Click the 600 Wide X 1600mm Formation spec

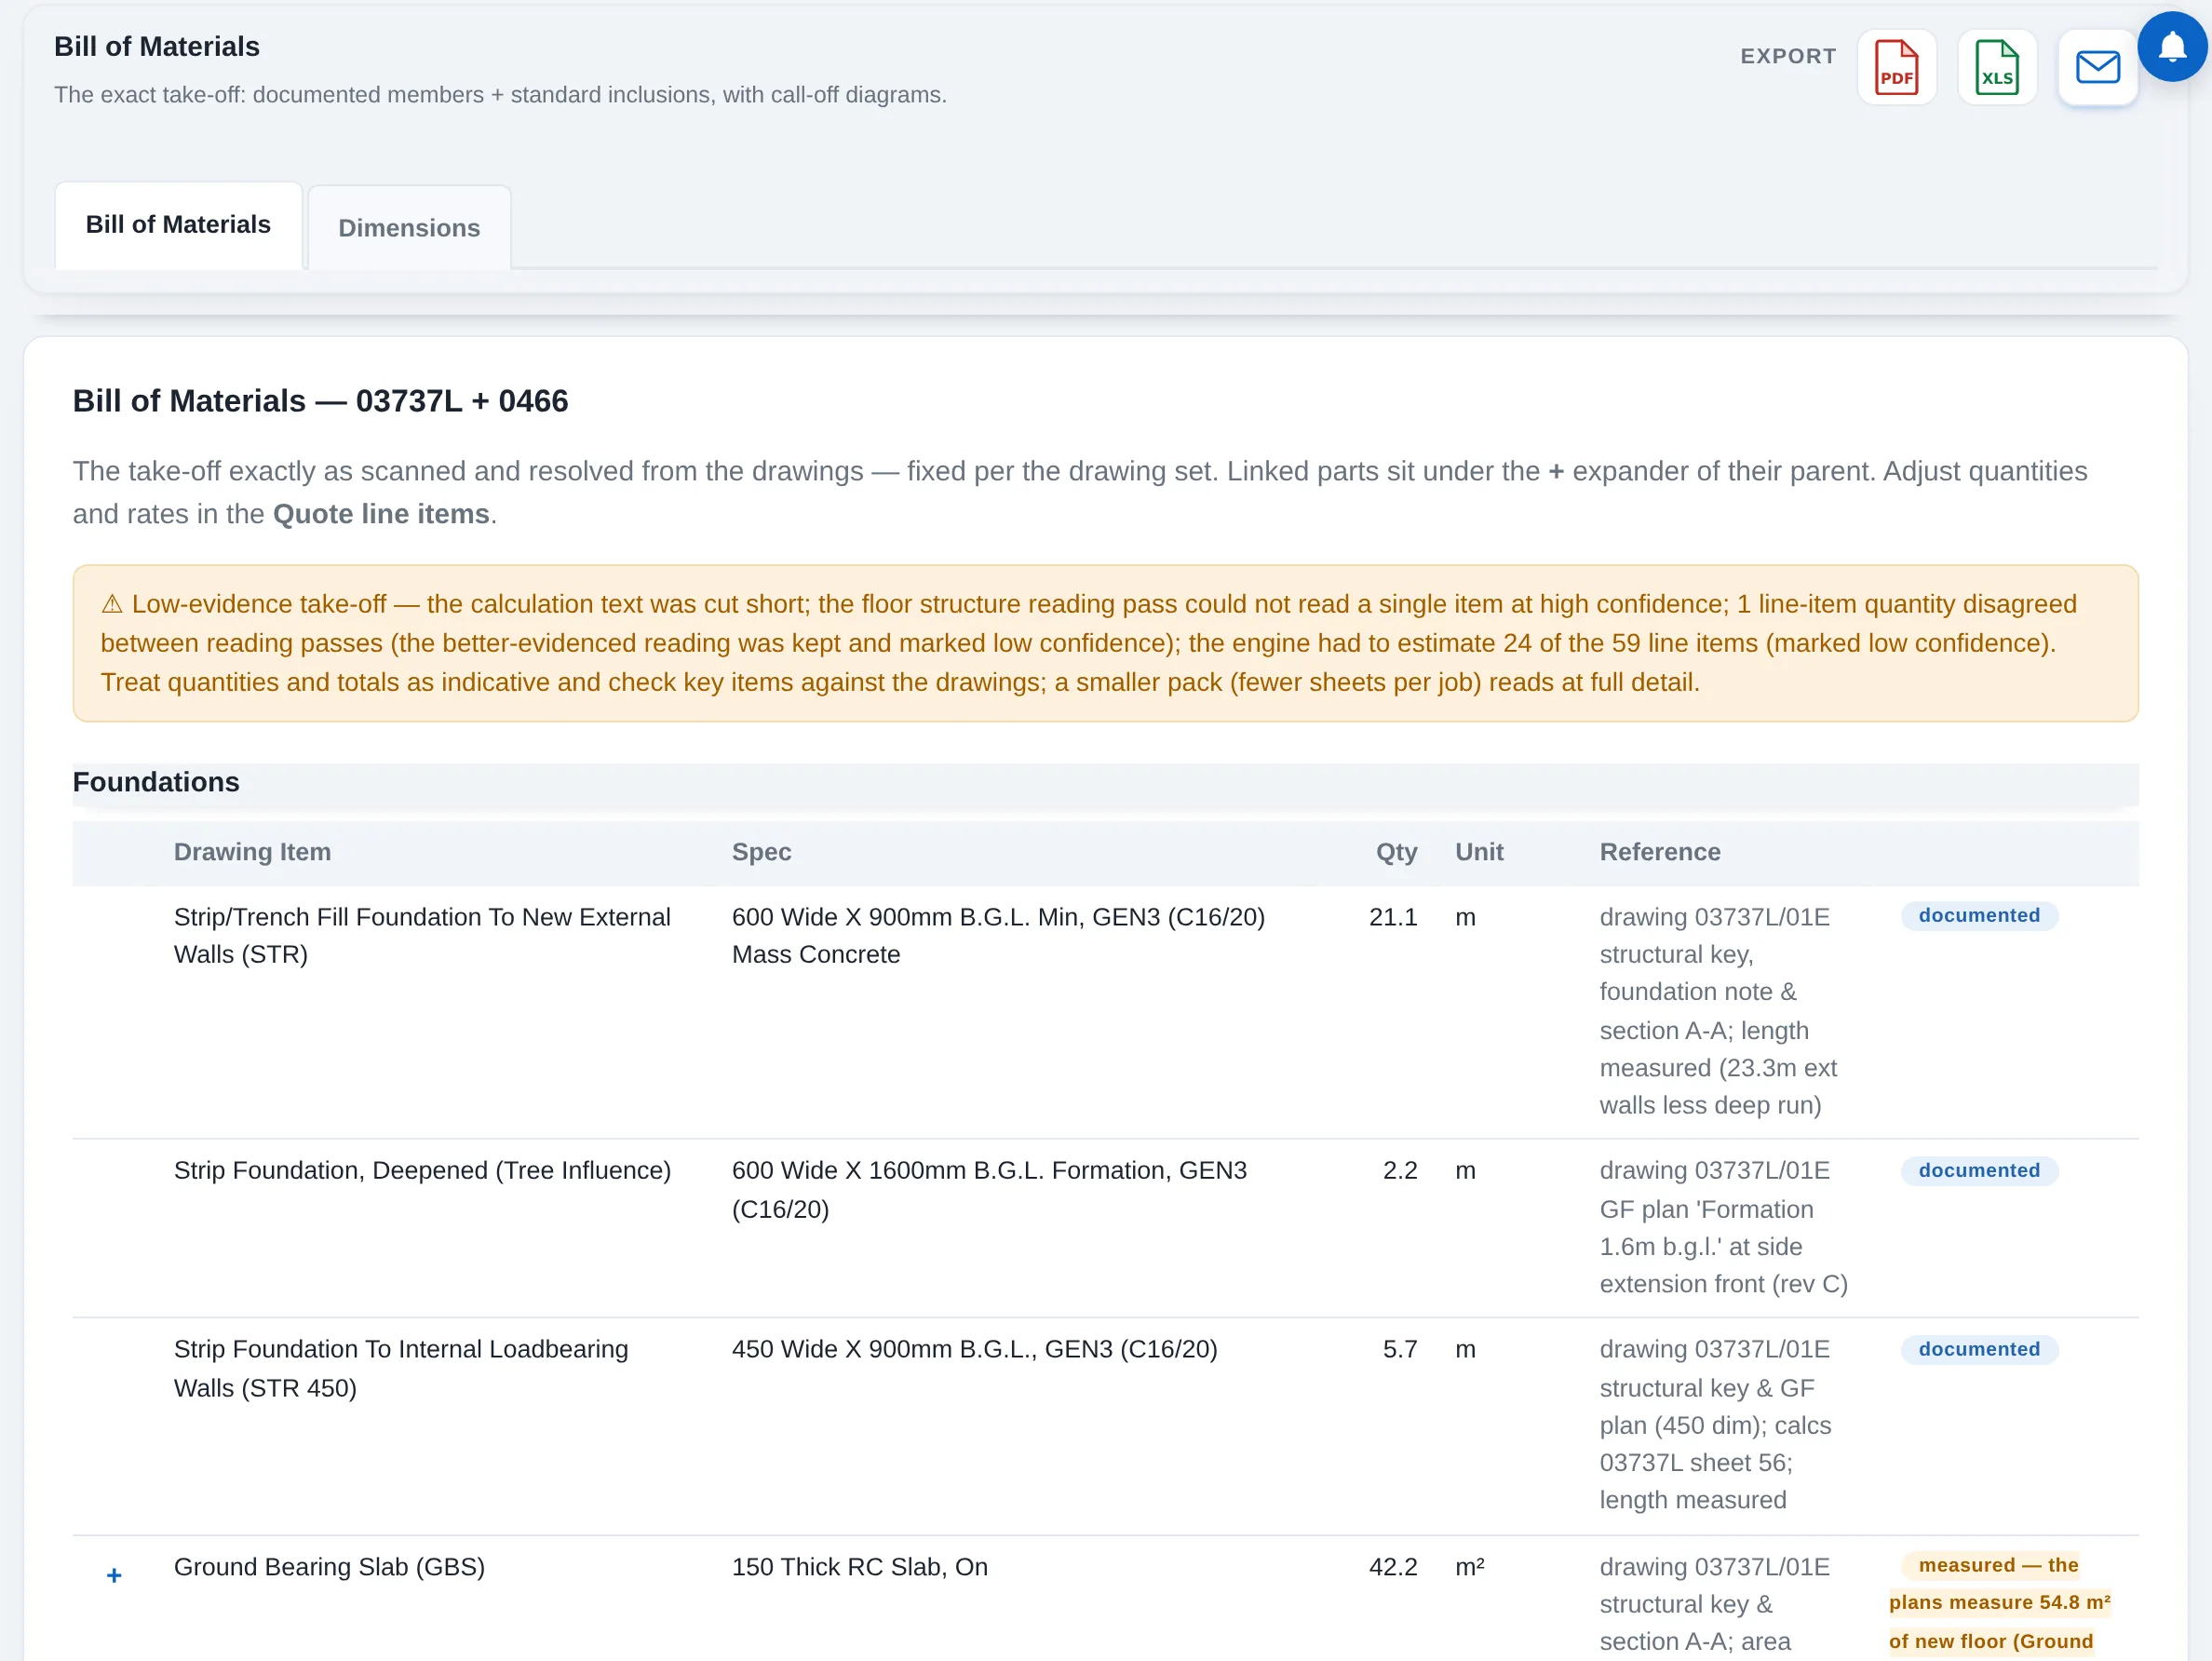pyautogui.click(x=989, y=1189)
